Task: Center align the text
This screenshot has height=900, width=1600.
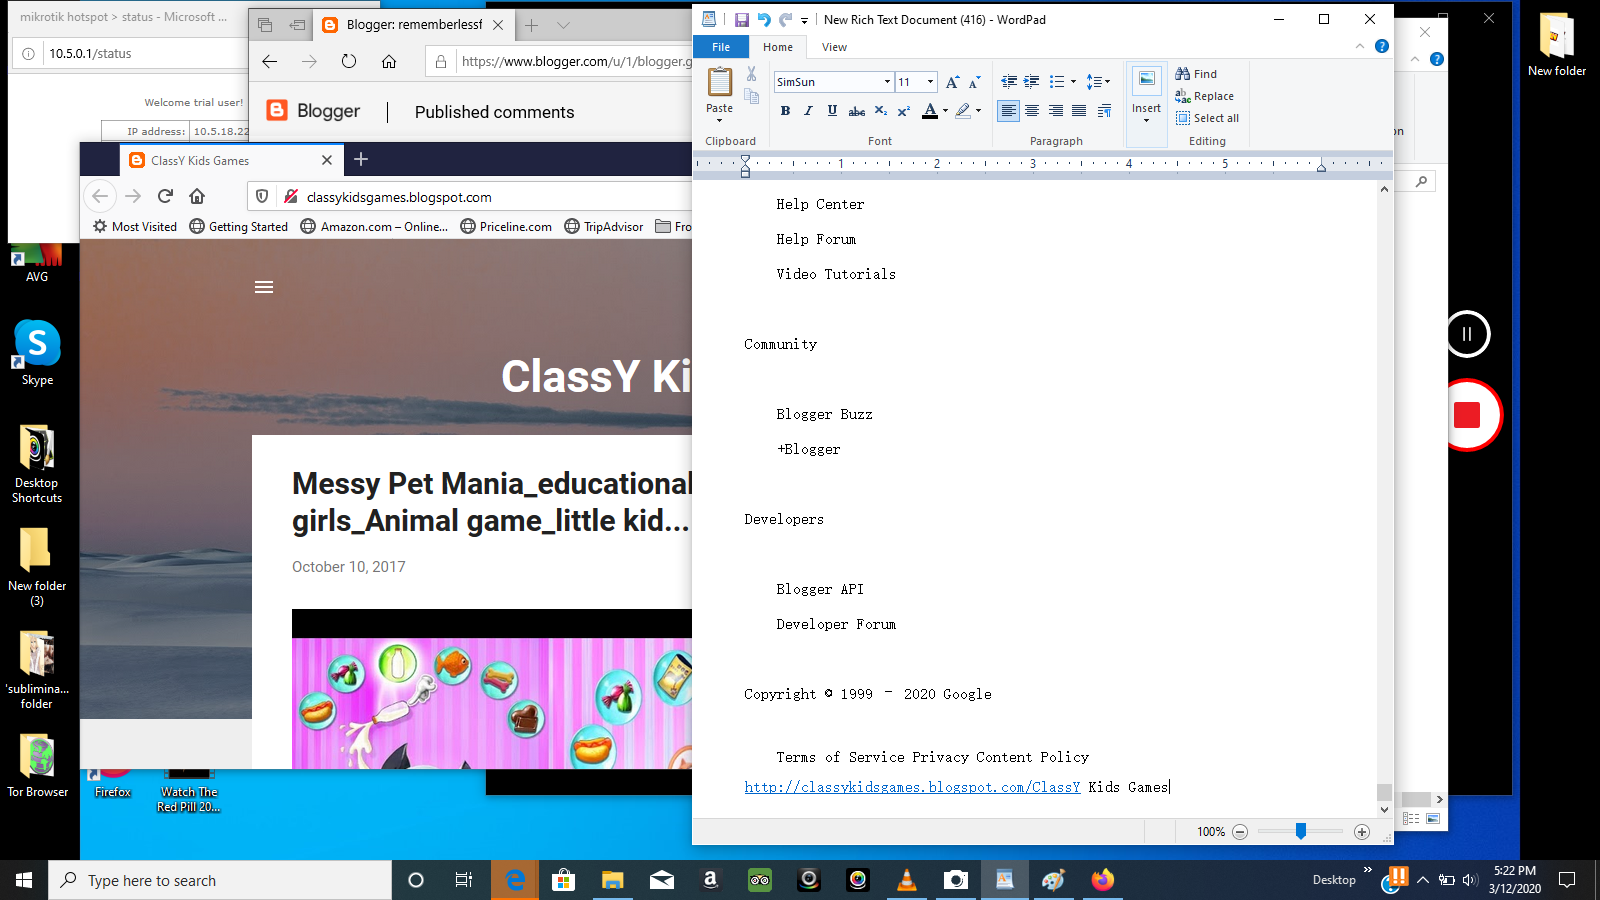Action: click(x=1032, y=111)
